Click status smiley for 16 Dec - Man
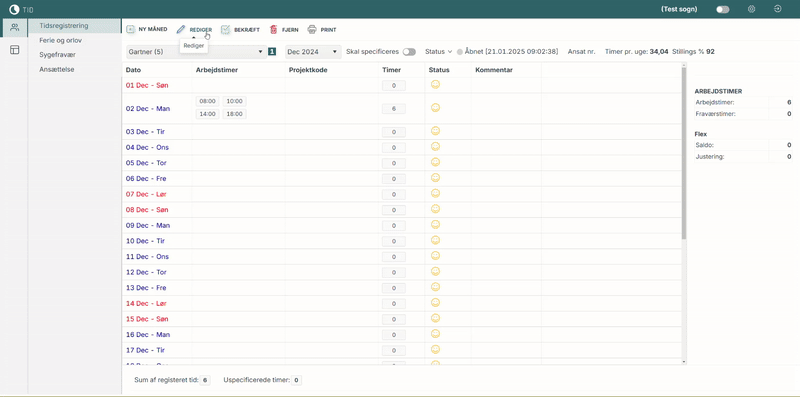Image resolution: width=800 pixels, height=397 pixels. 435,334
